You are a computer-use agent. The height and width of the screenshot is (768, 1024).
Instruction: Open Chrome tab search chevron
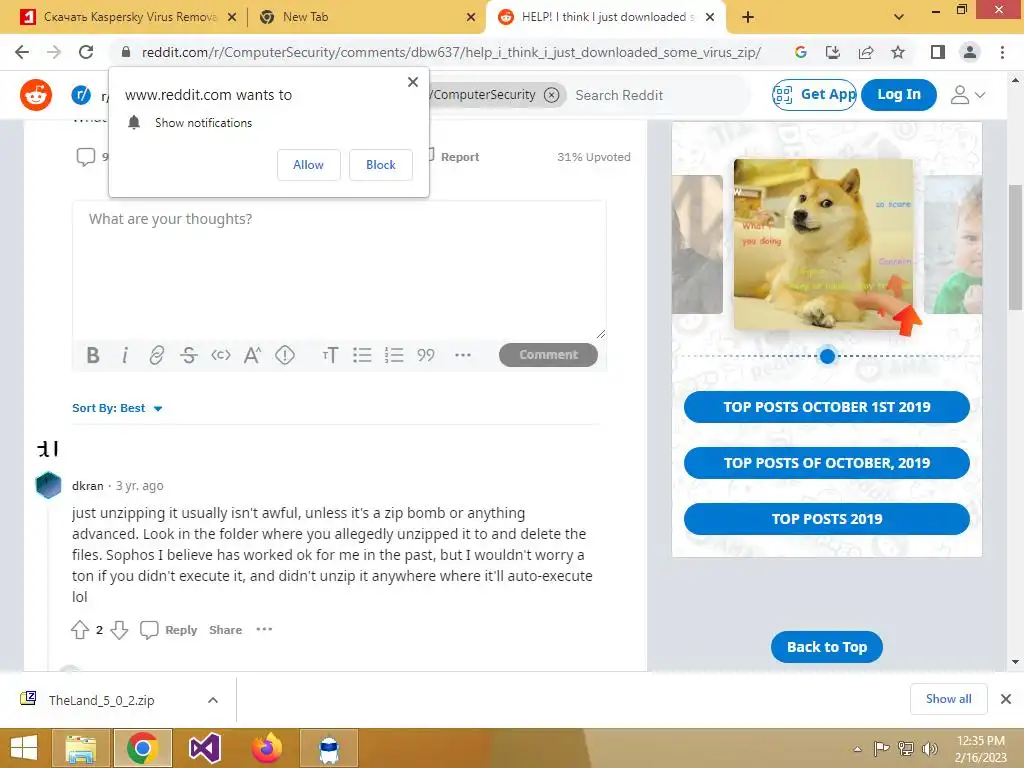pos(899,17)
